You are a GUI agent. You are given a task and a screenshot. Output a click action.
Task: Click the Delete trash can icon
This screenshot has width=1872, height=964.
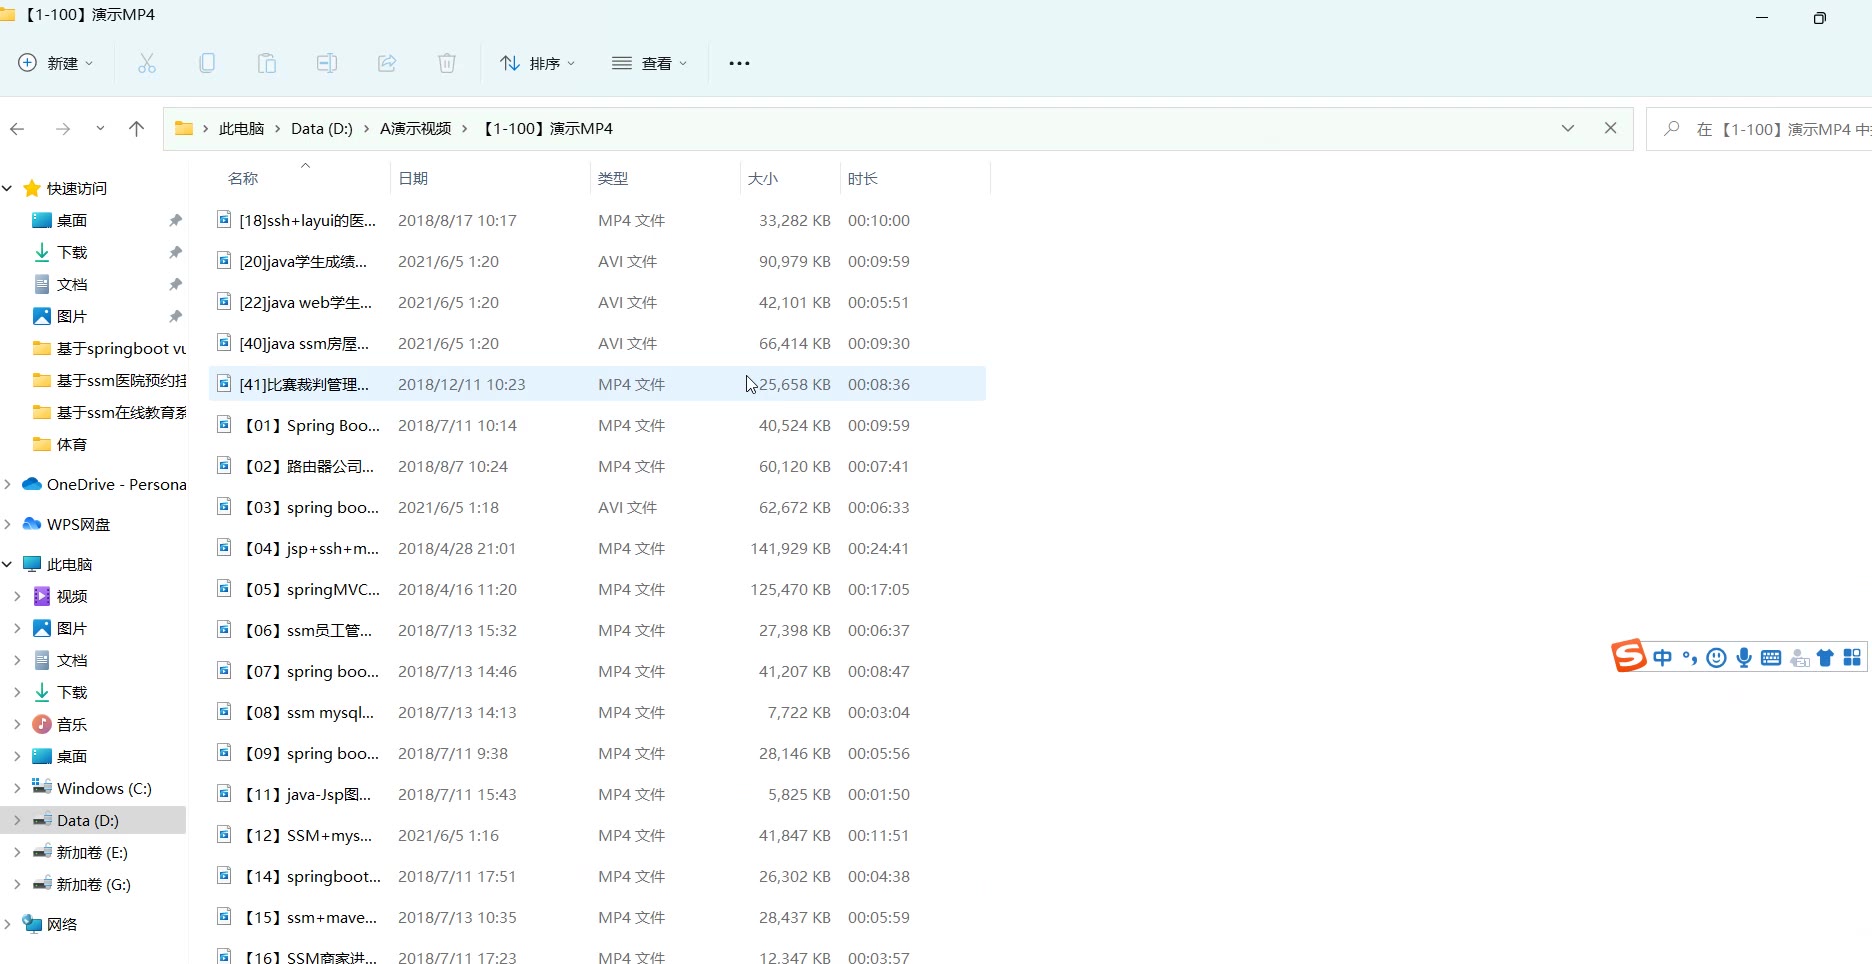tap(447, 63)
